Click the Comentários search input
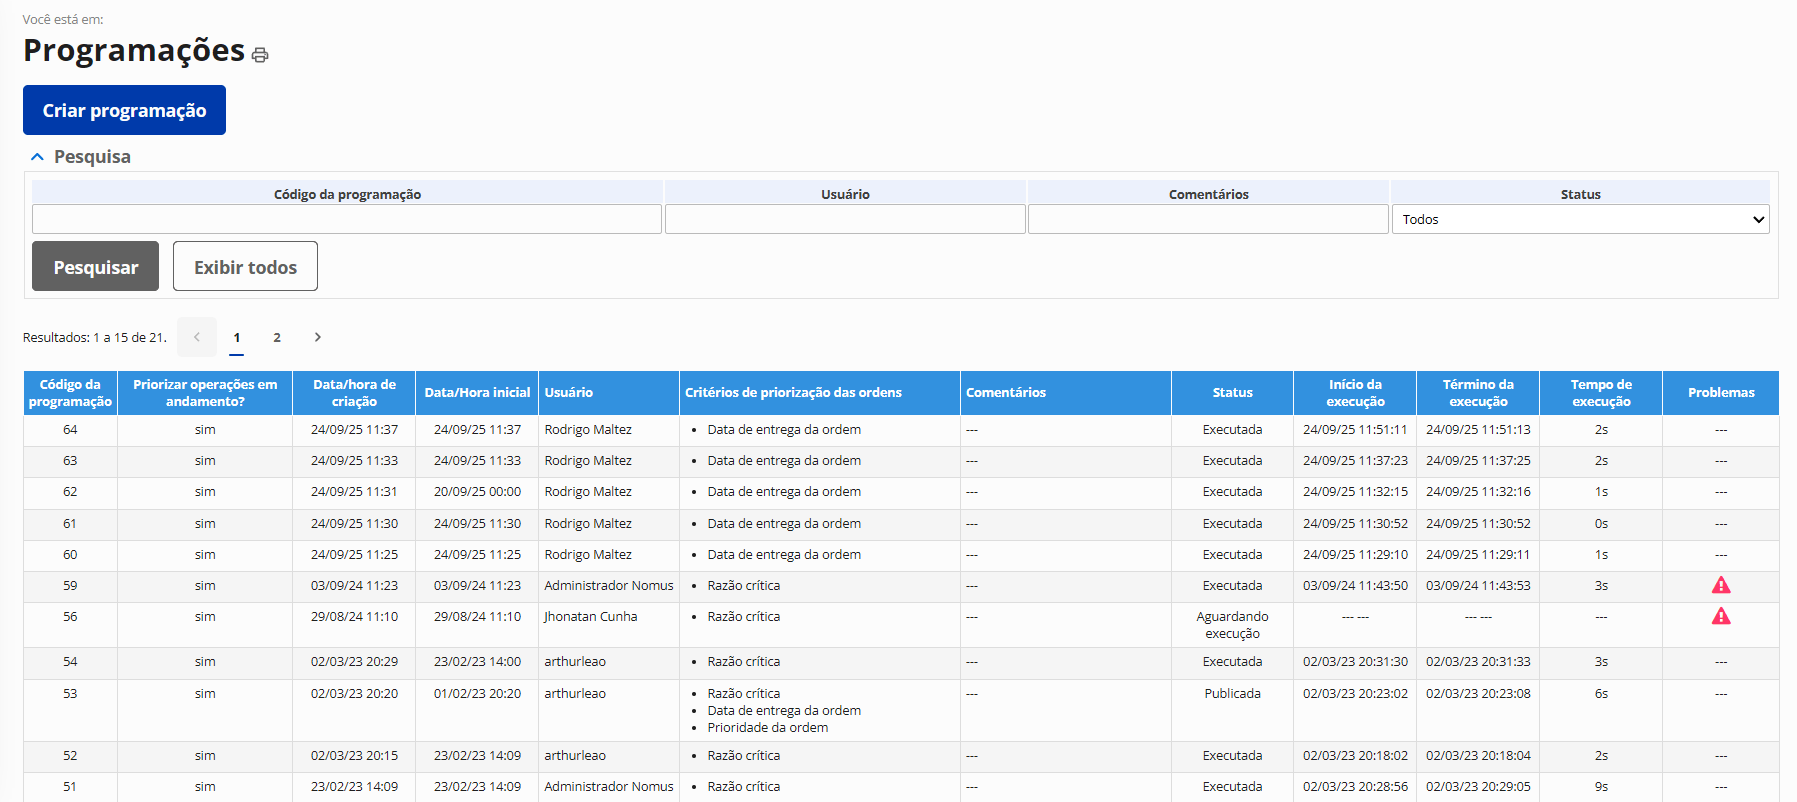The image size is (1797, 802). (1207, 219)
